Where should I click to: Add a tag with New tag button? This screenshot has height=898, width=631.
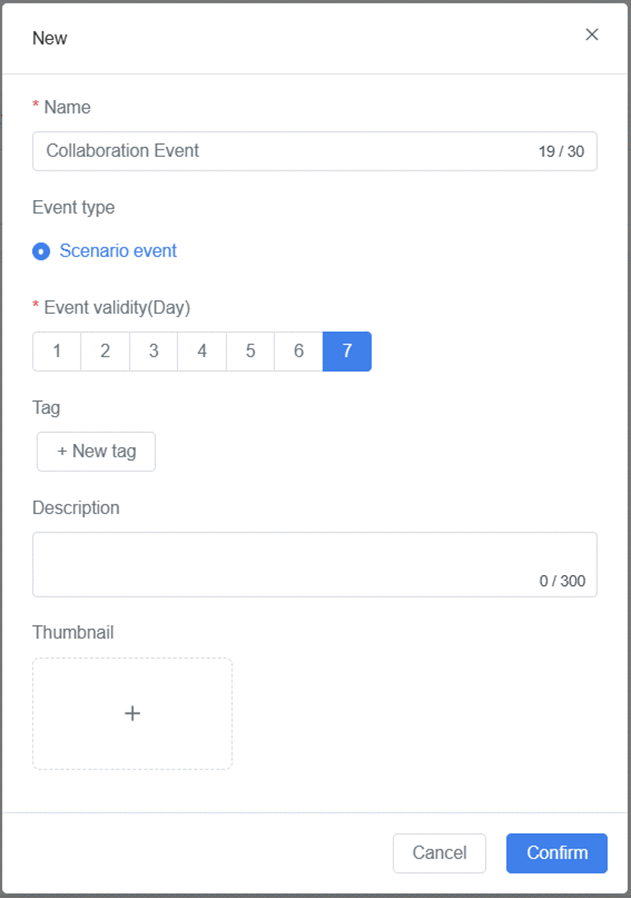click(x=96, y=451)
